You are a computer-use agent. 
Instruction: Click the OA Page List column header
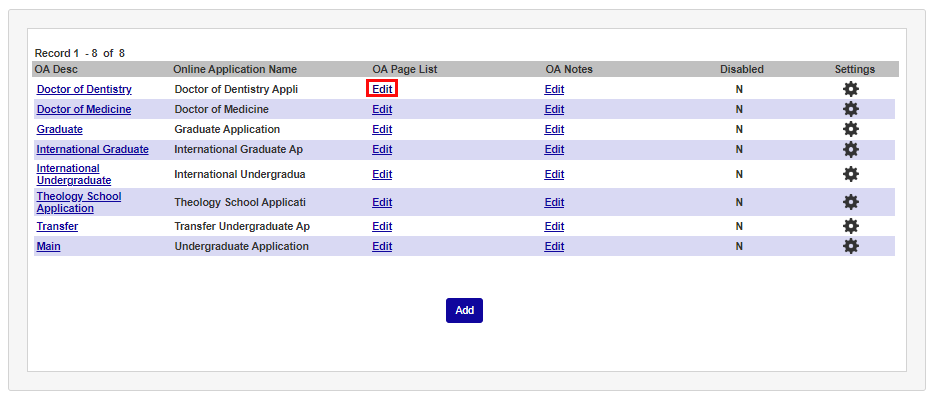pos(405,69)
